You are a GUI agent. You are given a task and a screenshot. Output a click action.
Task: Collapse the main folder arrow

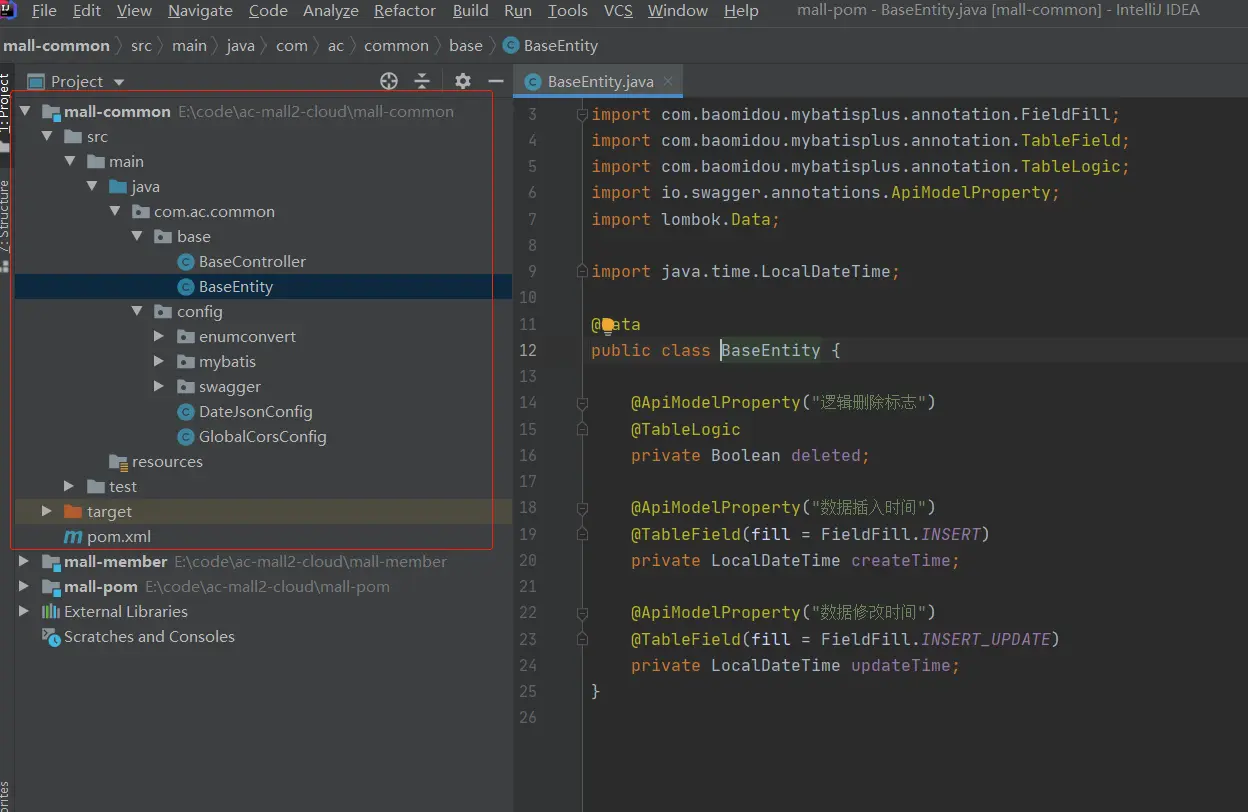tap(70, 162)
